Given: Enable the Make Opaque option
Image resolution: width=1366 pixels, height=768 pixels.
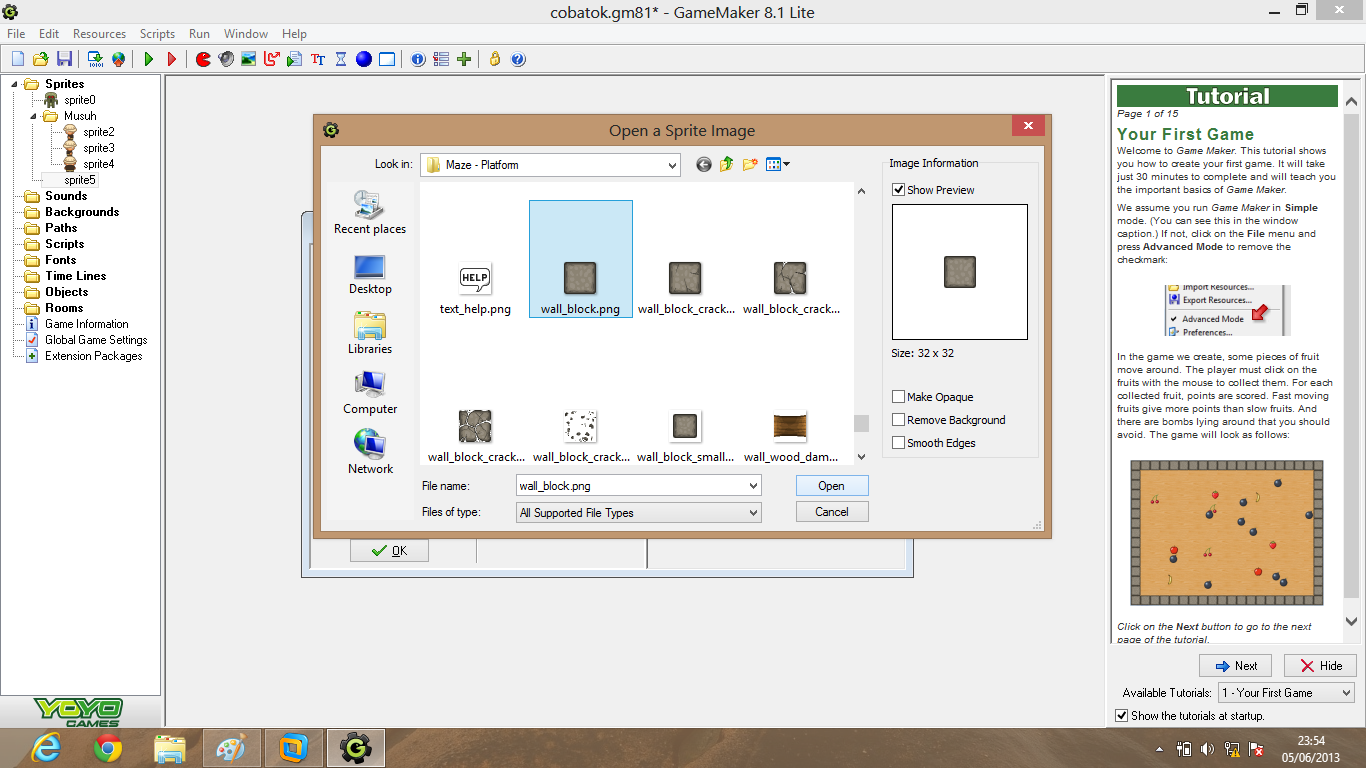Looking at the screenshot, I should tap(898, 397).
